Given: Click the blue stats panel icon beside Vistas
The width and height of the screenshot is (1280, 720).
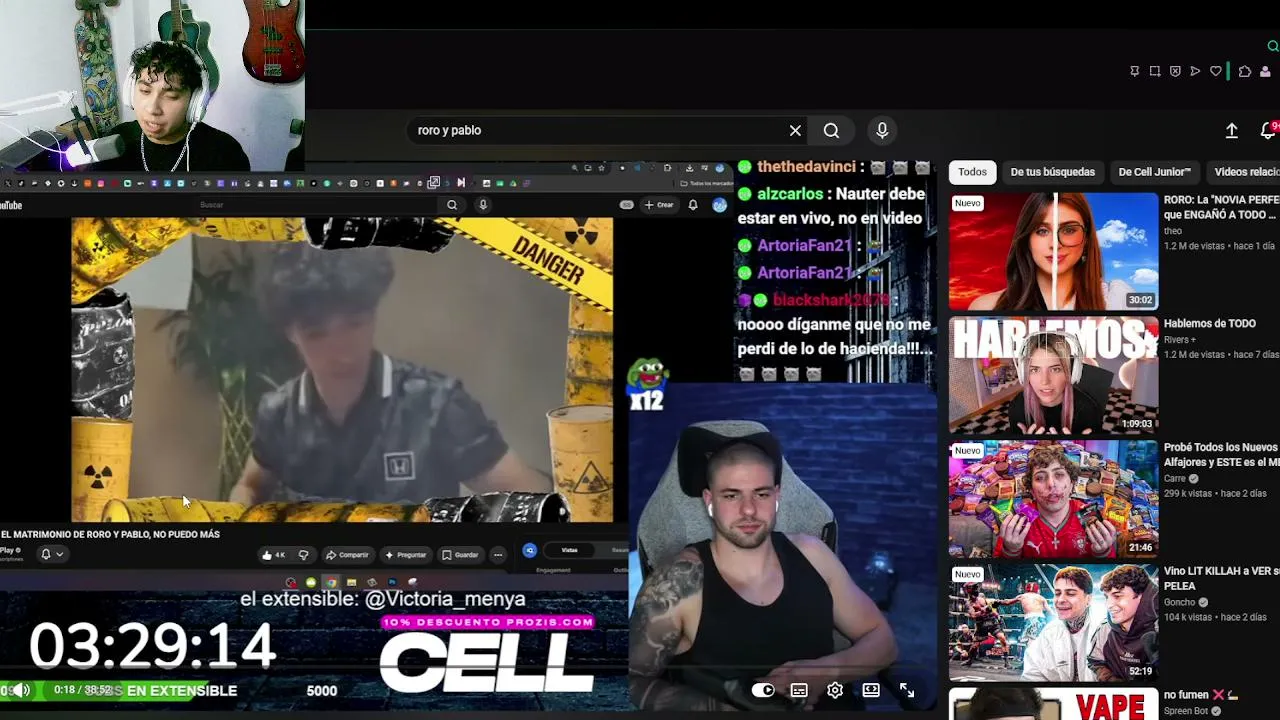Looking at the screenshot, I should pyautogui.click(x=530, y=550).
